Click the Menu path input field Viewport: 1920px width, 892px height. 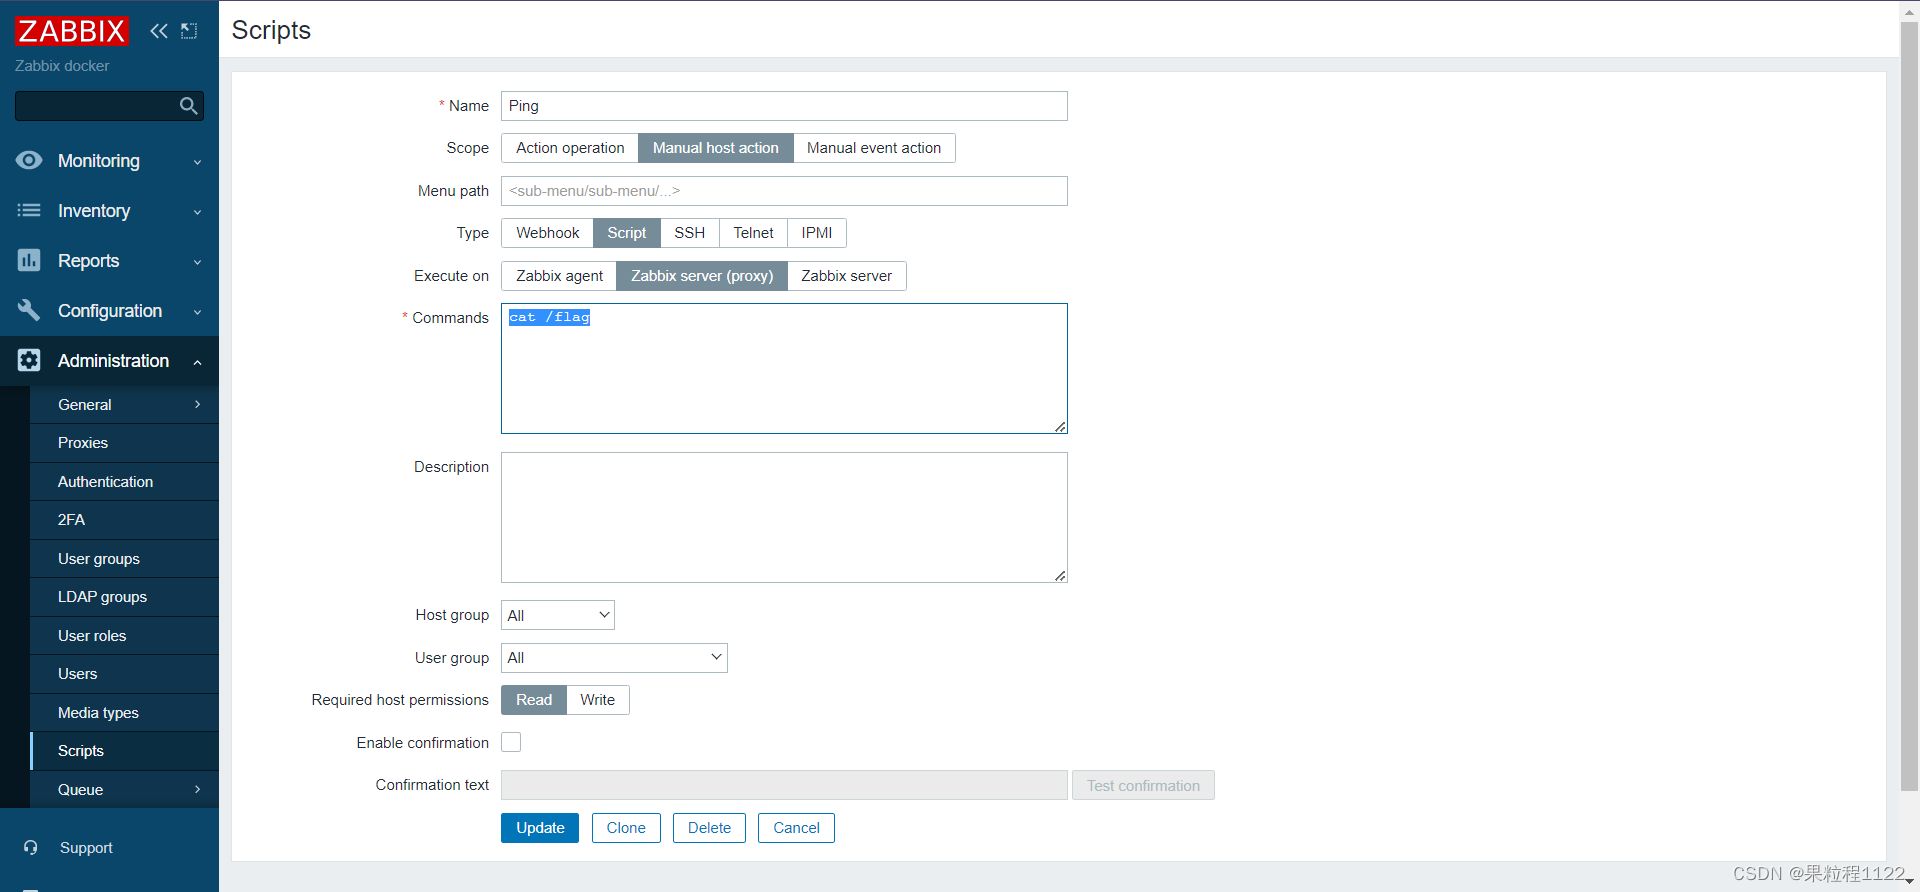pyautogui.click(x=784, y=191)
